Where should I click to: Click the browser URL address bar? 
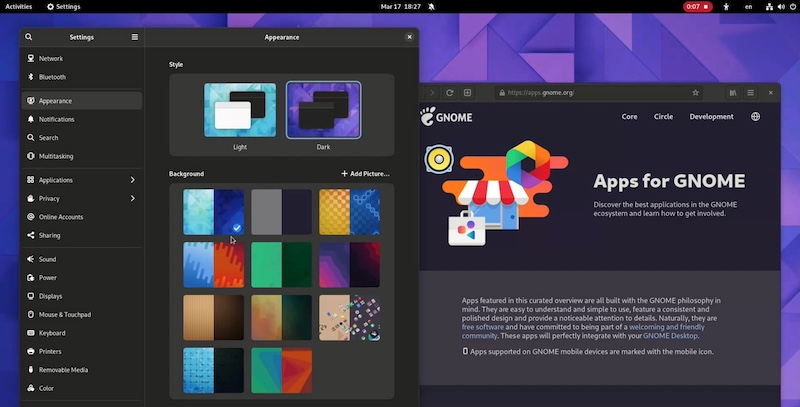tap(599, 92)
